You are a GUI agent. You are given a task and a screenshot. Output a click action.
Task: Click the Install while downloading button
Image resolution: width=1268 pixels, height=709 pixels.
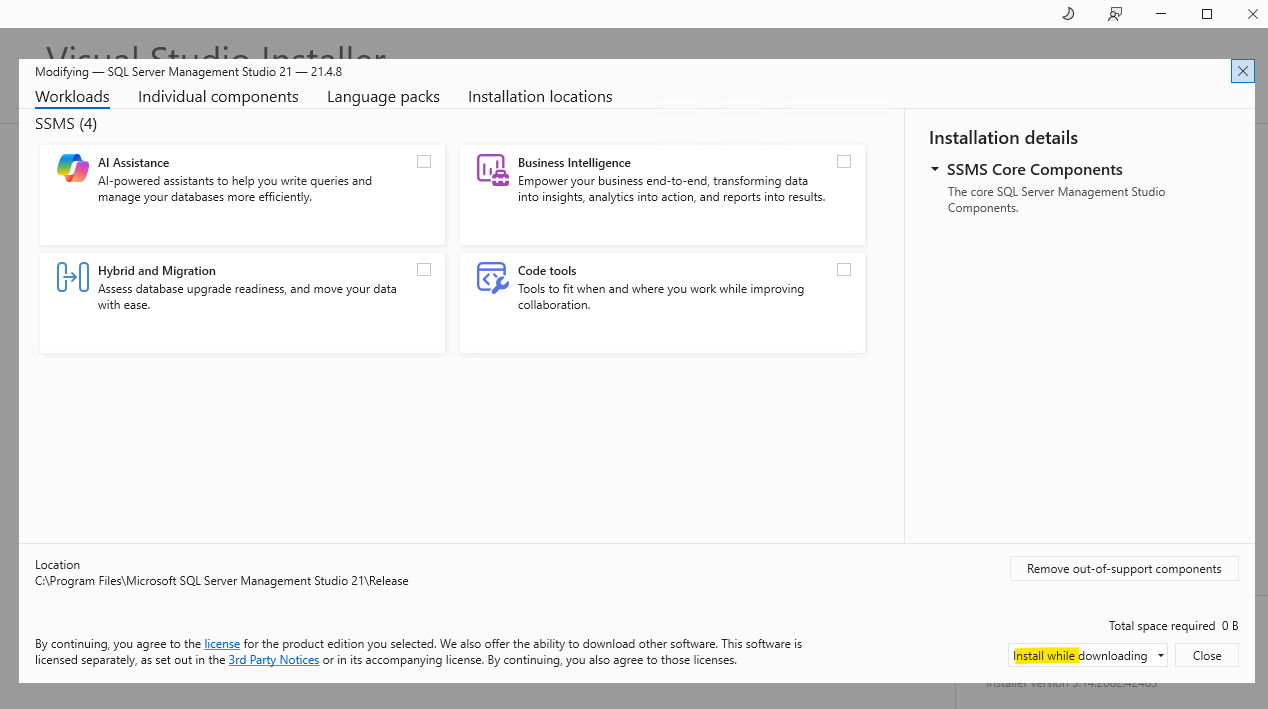[x=1081, y=656]
